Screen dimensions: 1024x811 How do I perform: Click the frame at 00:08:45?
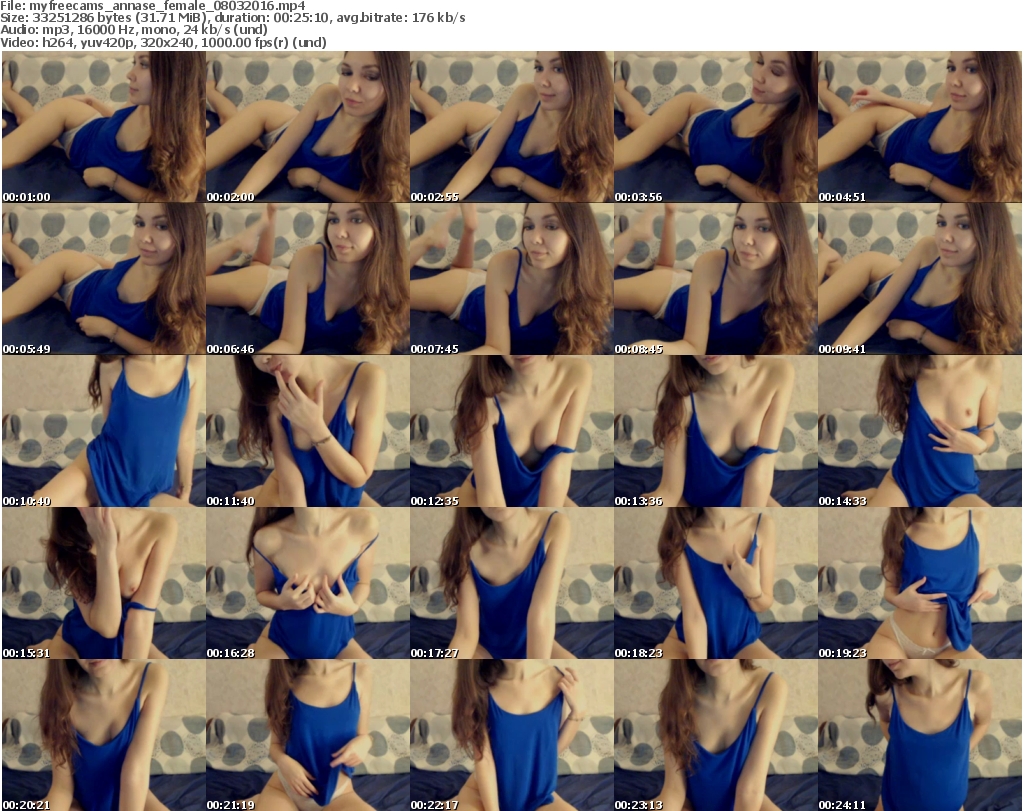[716, 279]
